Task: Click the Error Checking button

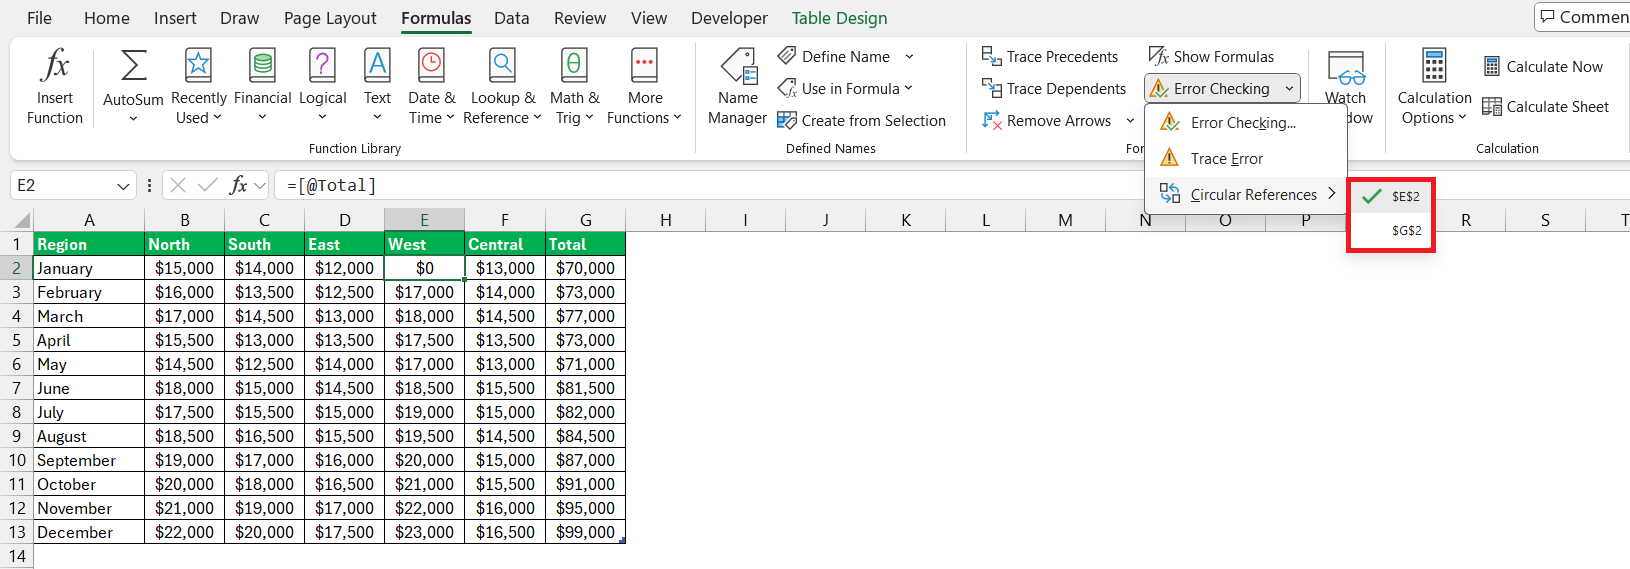Action: (1211, 88)
